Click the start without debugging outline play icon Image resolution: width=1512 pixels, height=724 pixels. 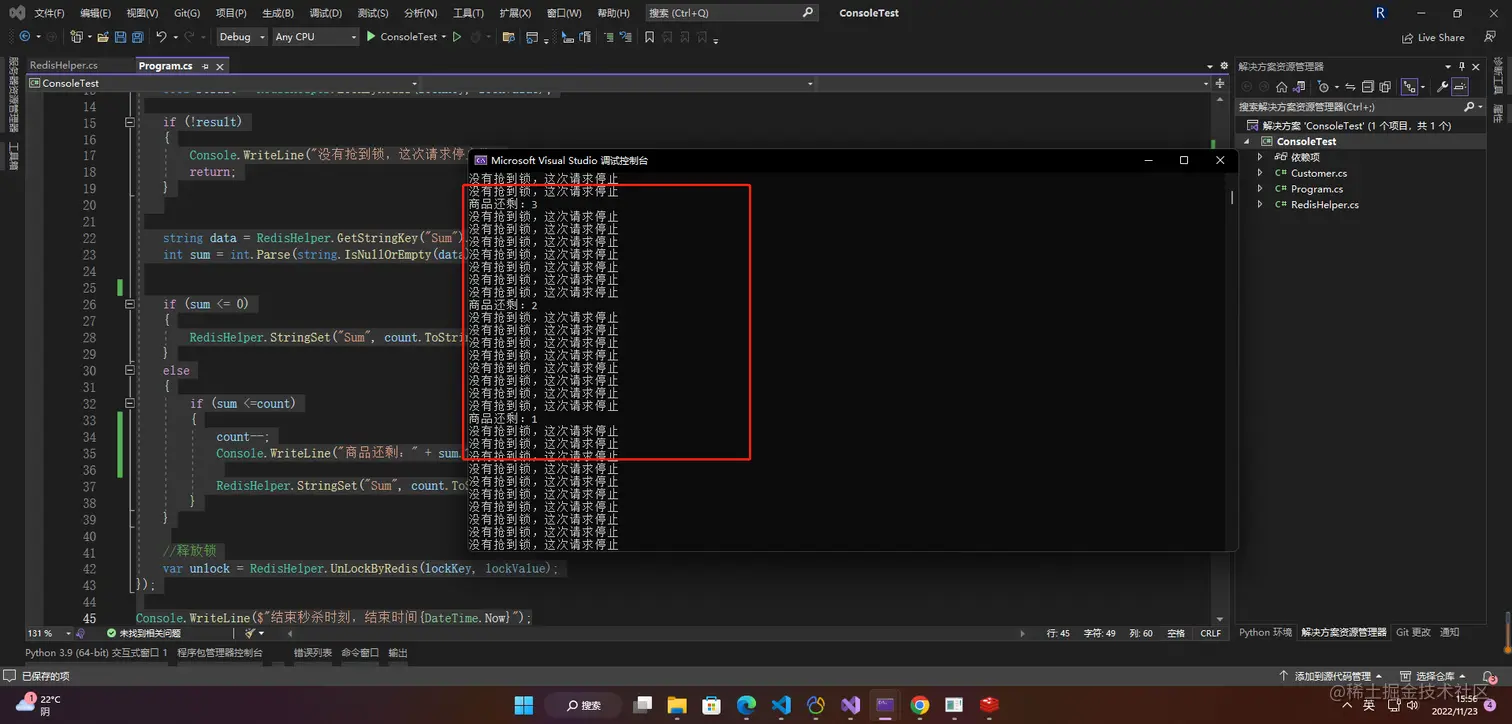click(457, 37)
